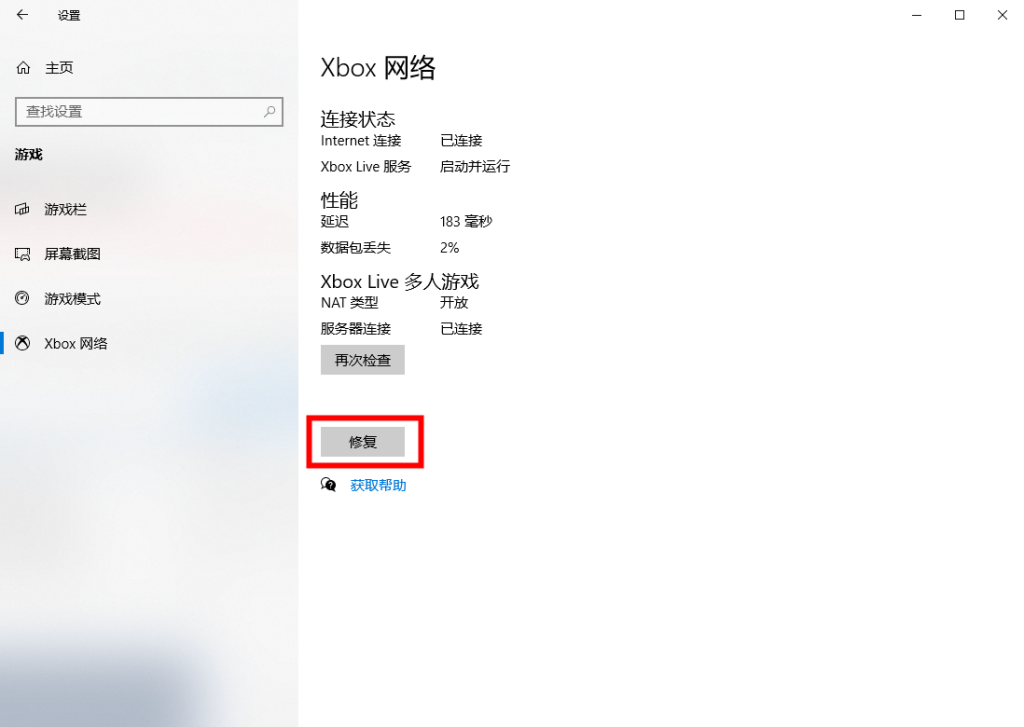The height and width of the screenshot is (727, 1024).
Task: Select the Xbox logo icon in sidebar
Action: point(22,344)
